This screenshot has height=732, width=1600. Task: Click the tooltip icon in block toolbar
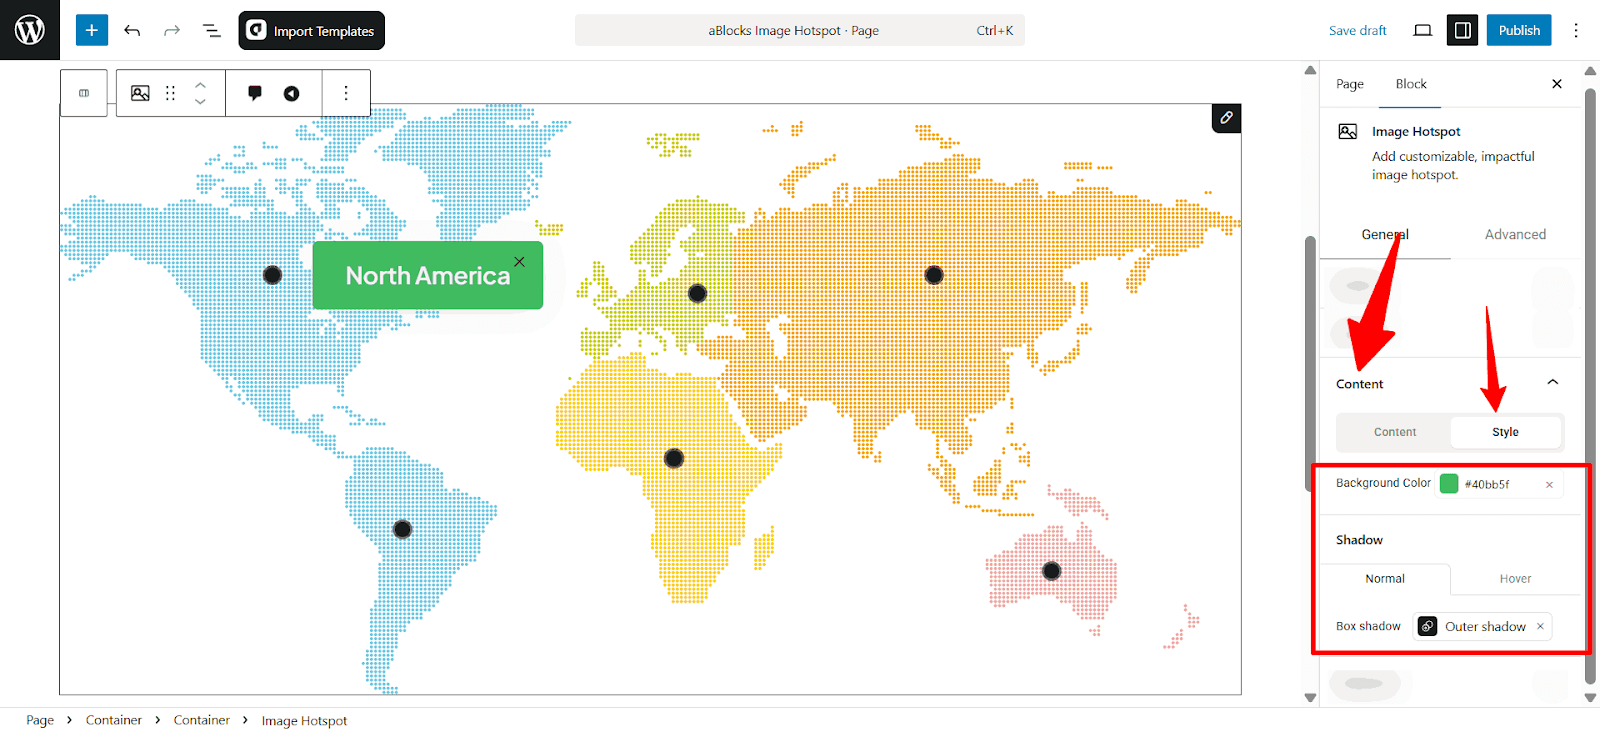pos(255,93)
